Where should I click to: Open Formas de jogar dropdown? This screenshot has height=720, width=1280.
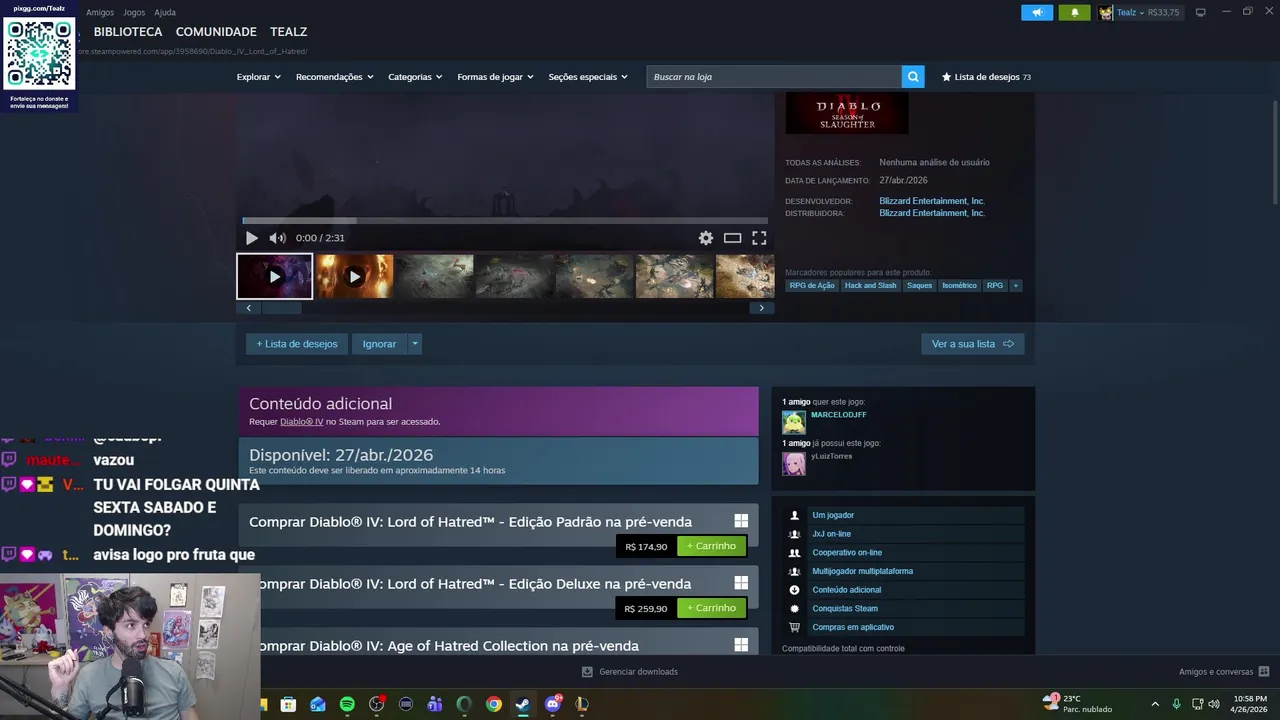(x=495, y=77)
